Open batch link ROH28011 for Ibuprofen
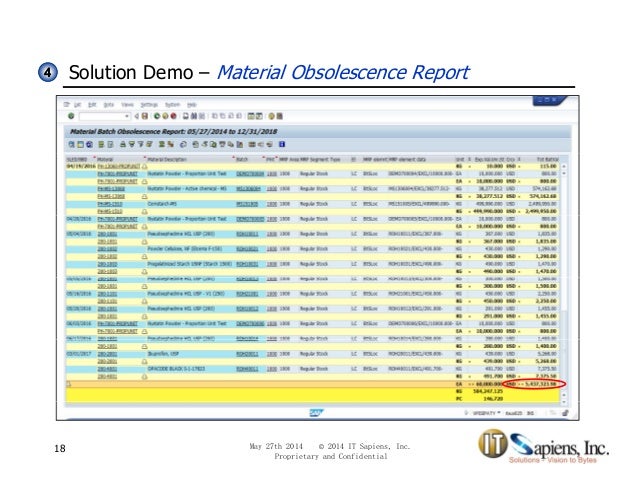Screen dimensions: 638x493 point(247,354)
